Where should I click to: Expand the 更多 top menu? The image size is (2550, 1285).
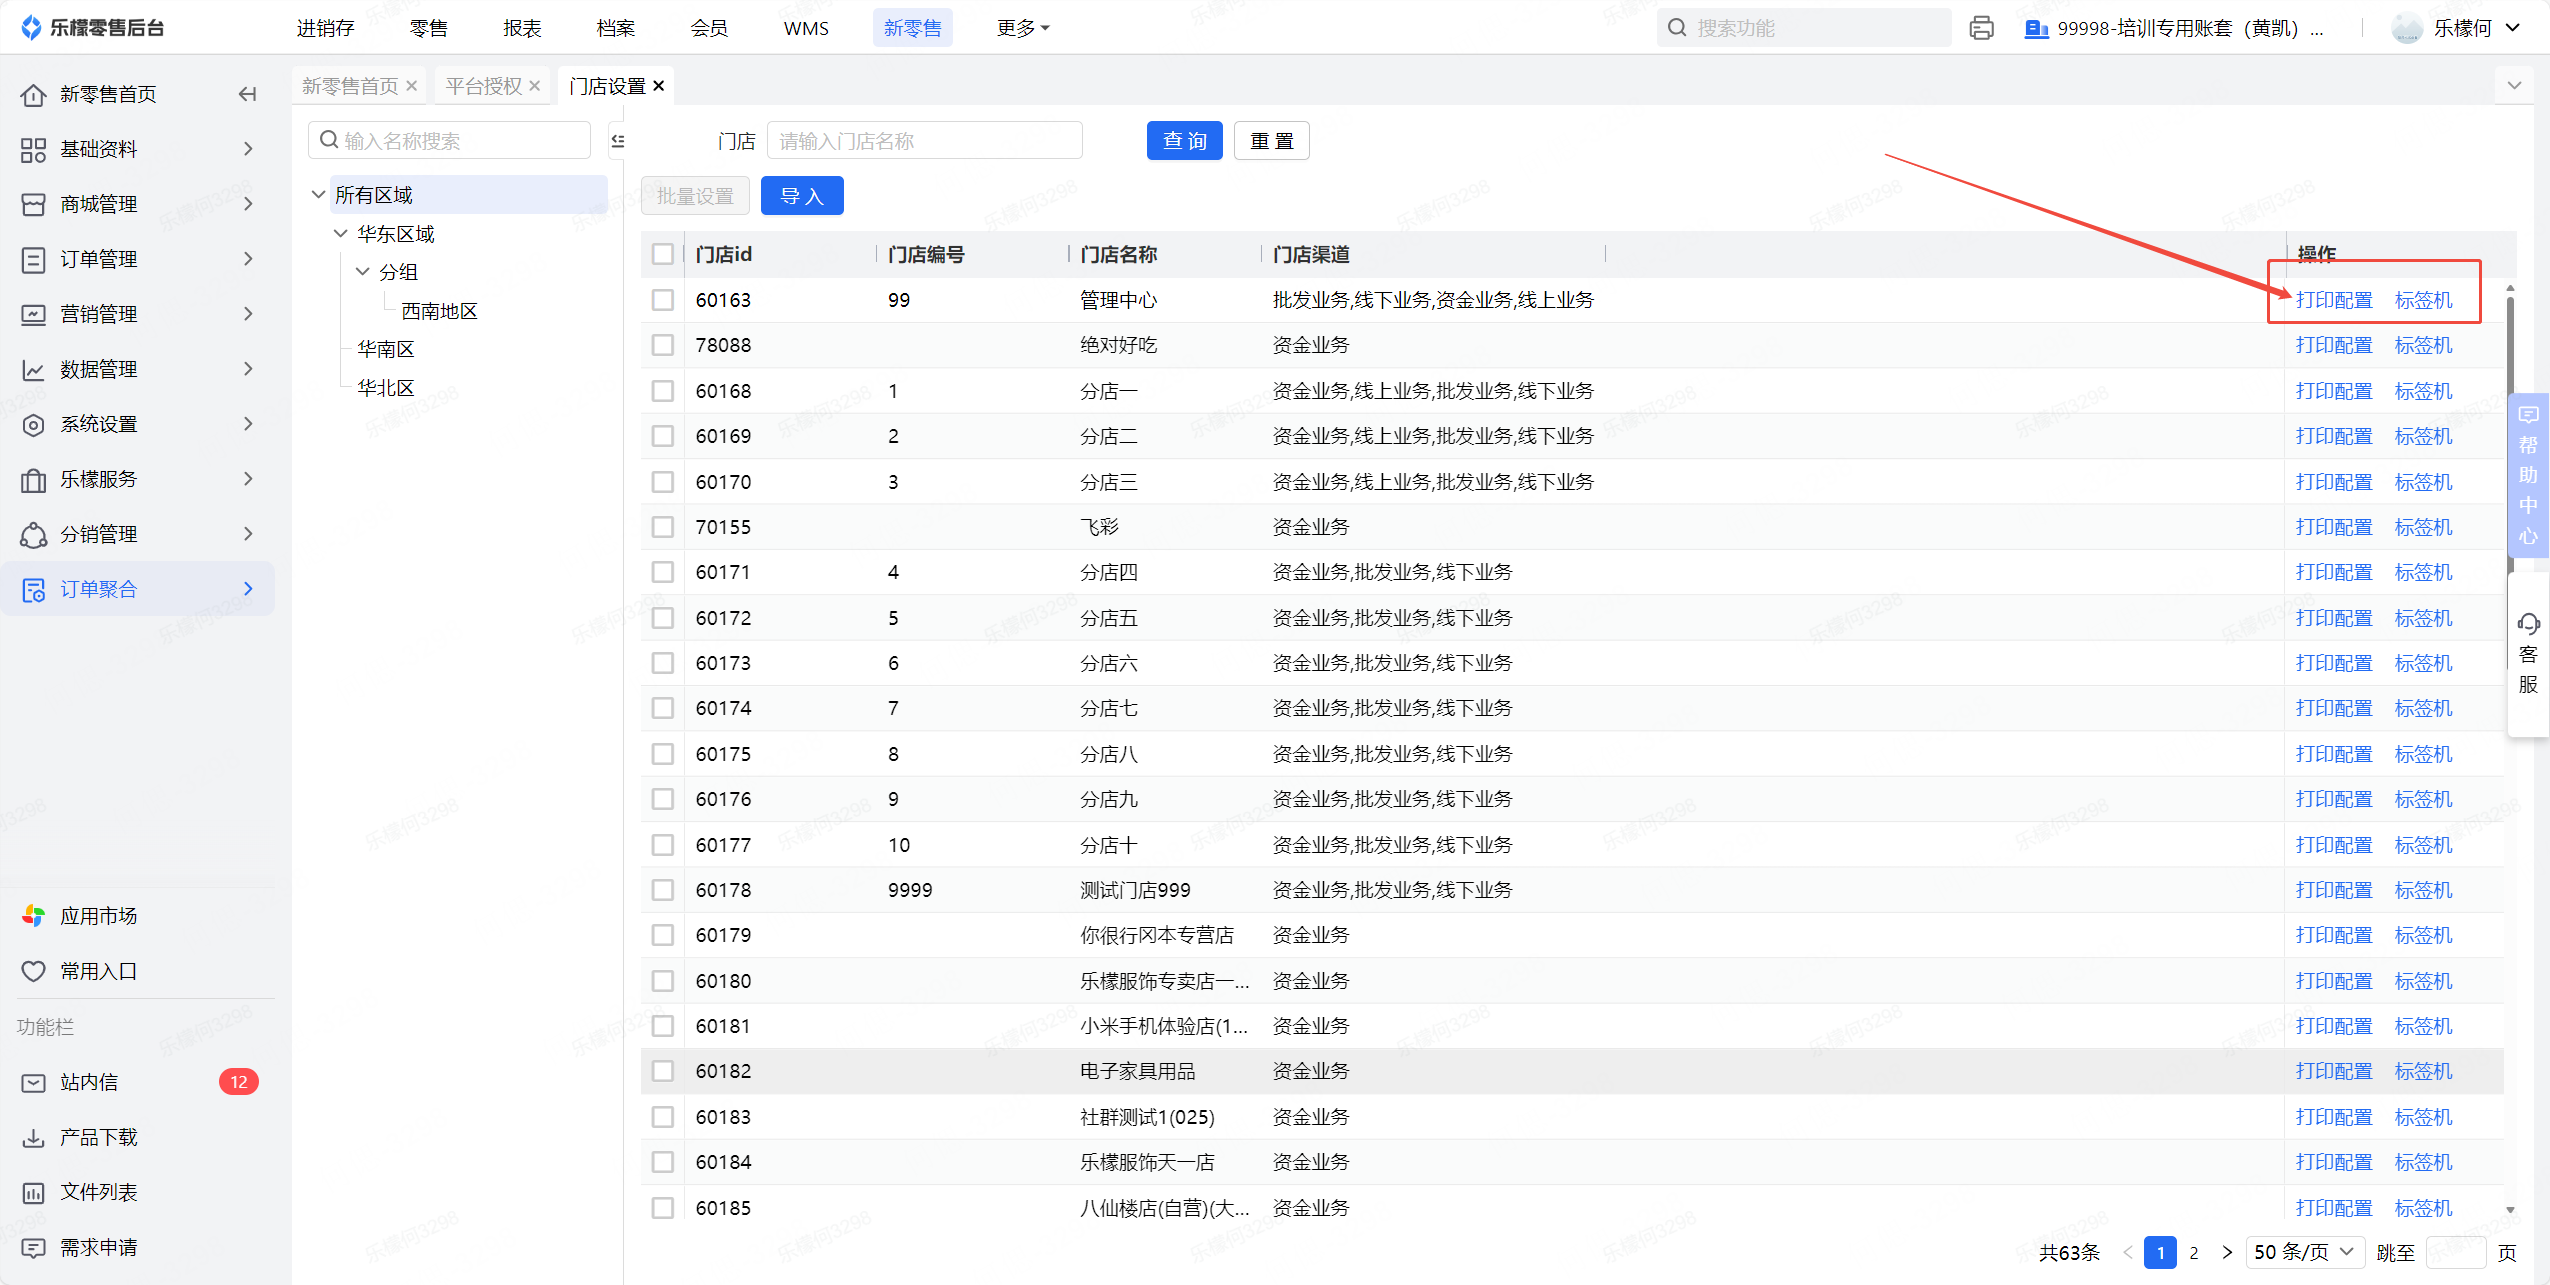tap(1022, 28)
